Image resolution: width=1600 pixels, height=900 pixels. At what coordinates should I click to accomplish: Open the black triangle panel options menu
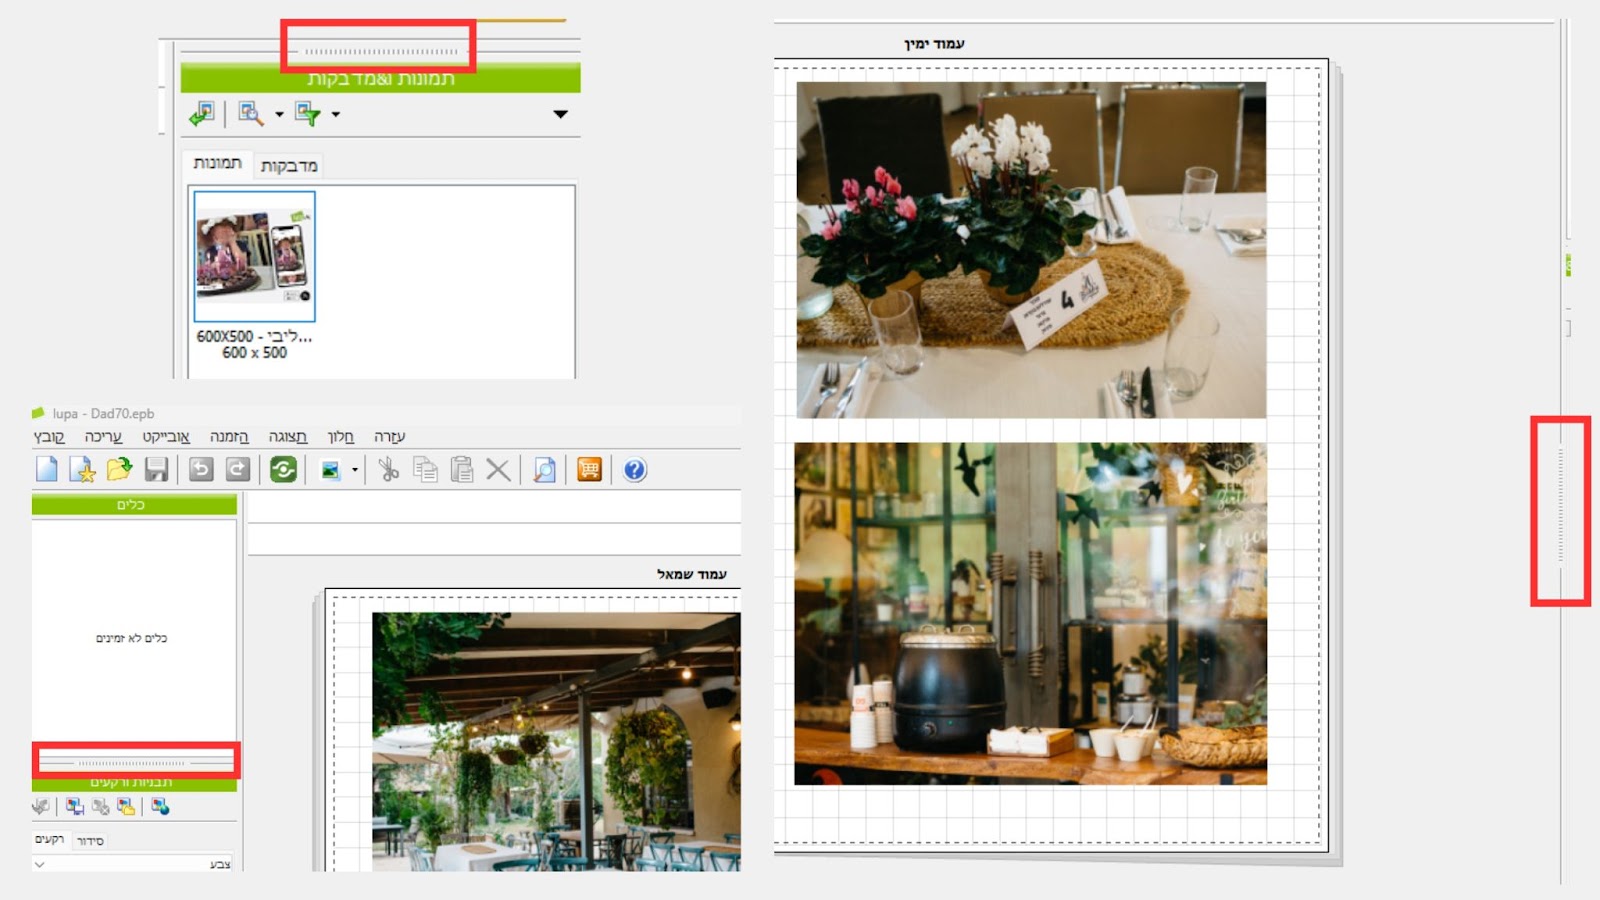click(x=560, y=114)
